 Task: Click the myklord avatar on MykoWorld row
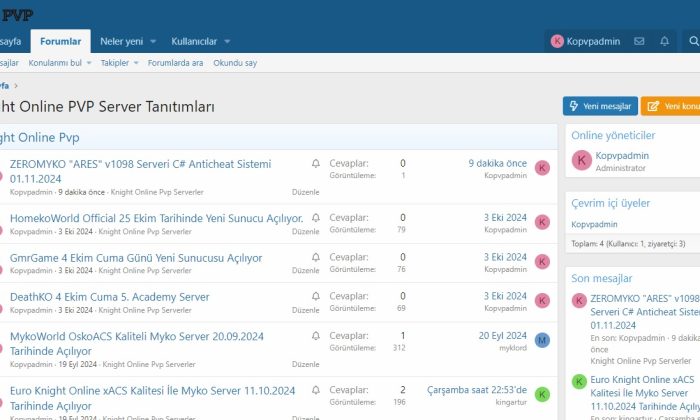pos(542,341)
